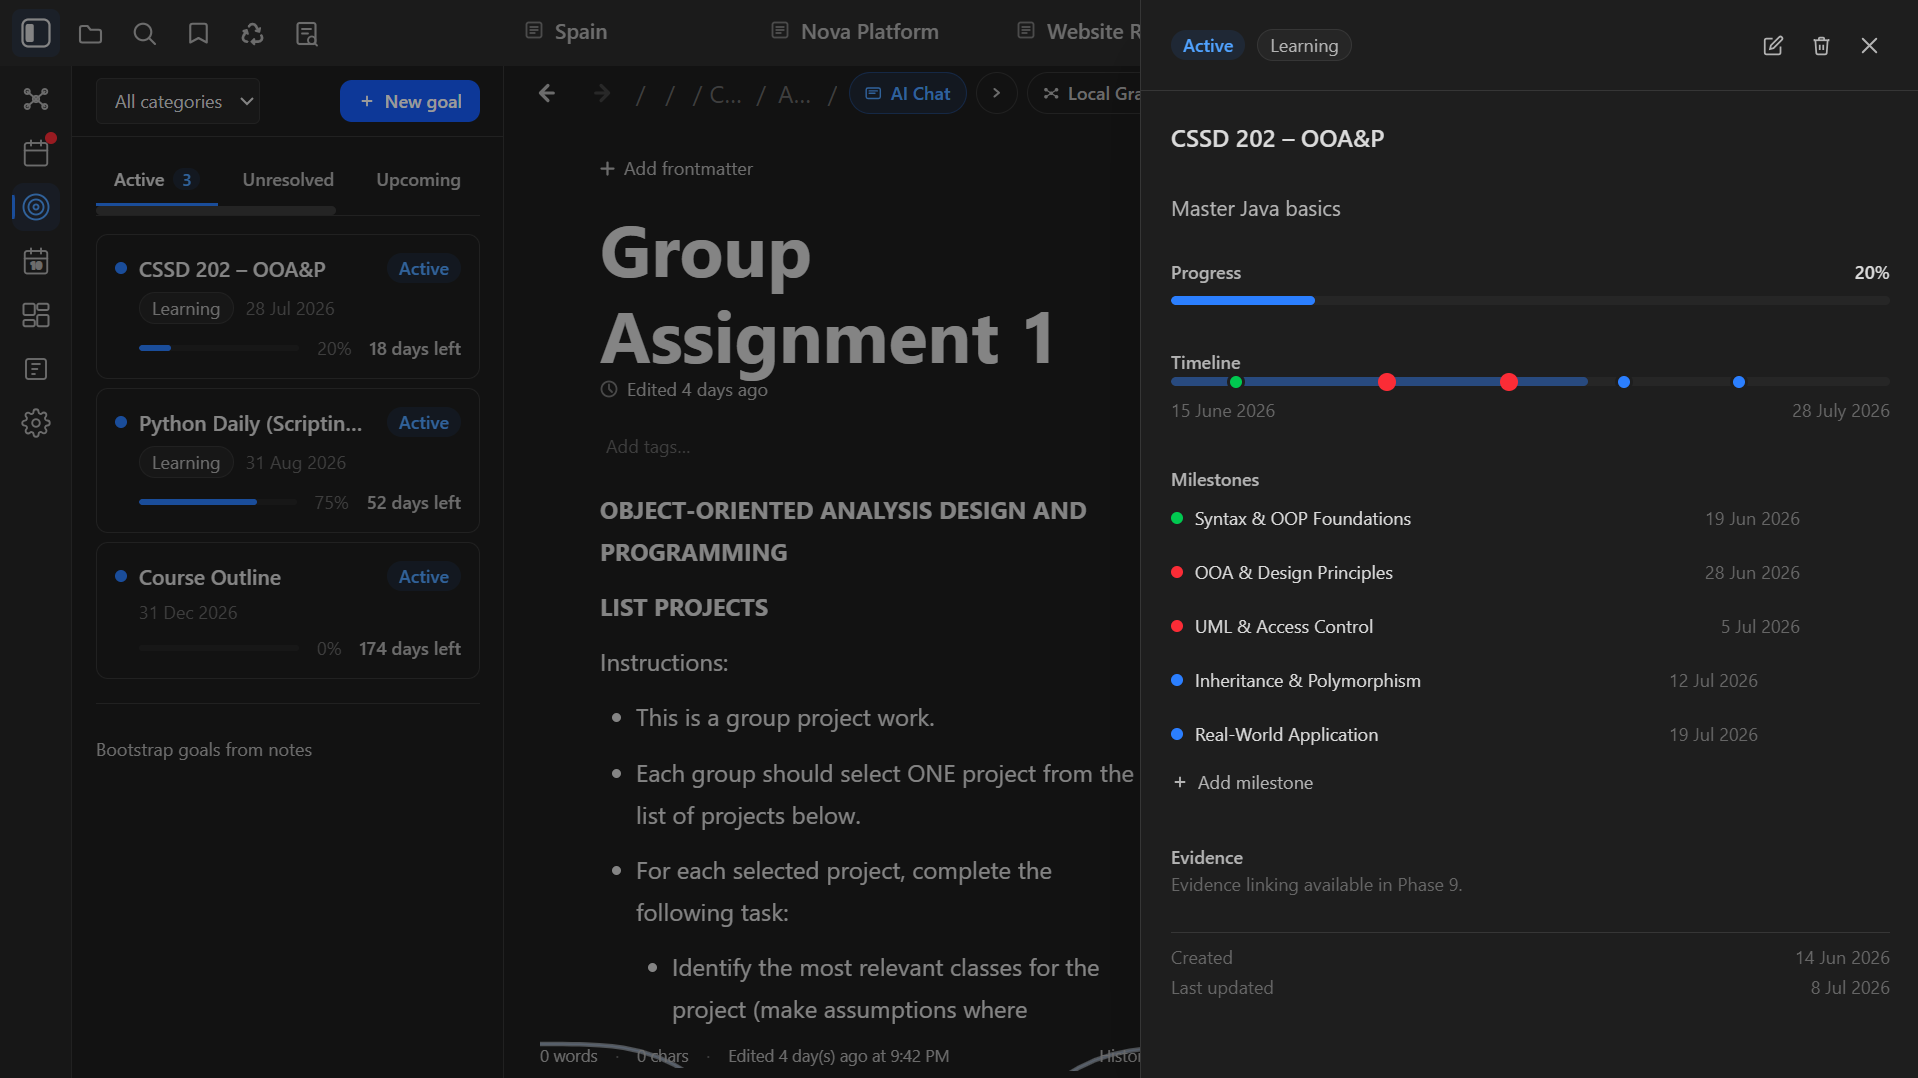Open the file explorer folder icon
The image size is (1918, 1078).
pyautogui.click(x=90, y=34)
